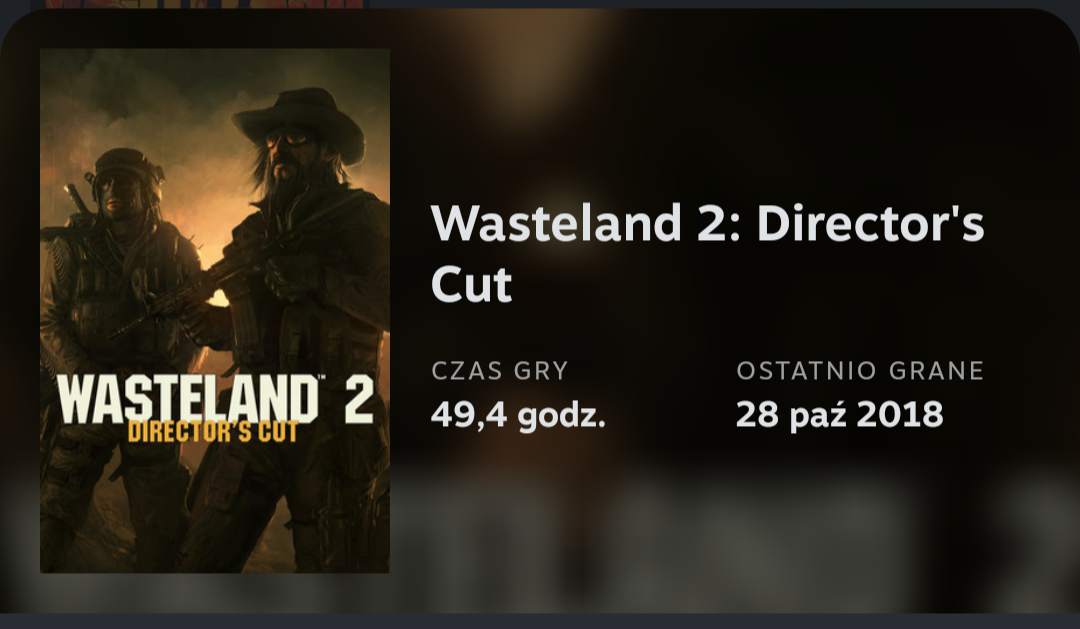Click the dark strip beneath the game card
Screen dimensions: 1080x629
pos(540,621)
